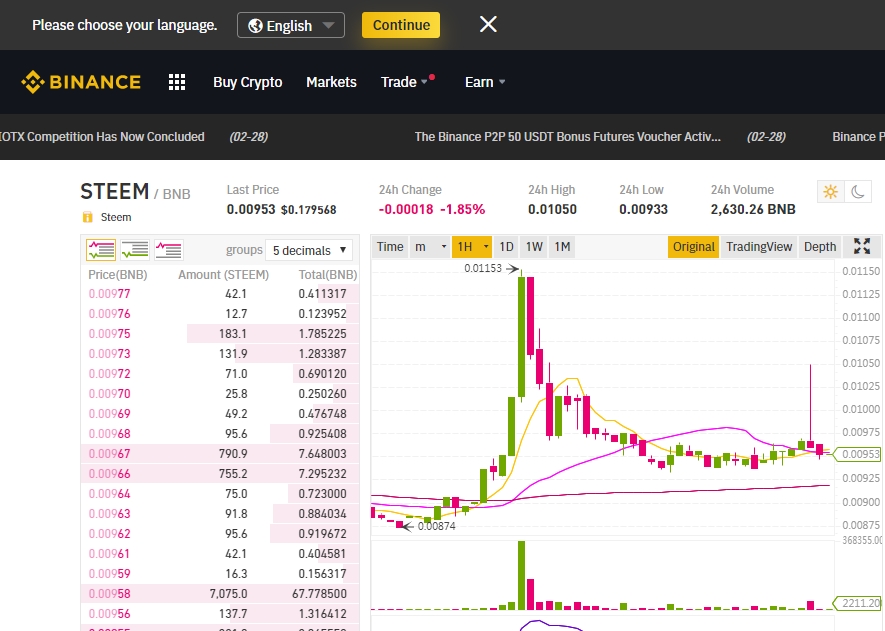Select sell order at price 0.00959

pos(220,574)
